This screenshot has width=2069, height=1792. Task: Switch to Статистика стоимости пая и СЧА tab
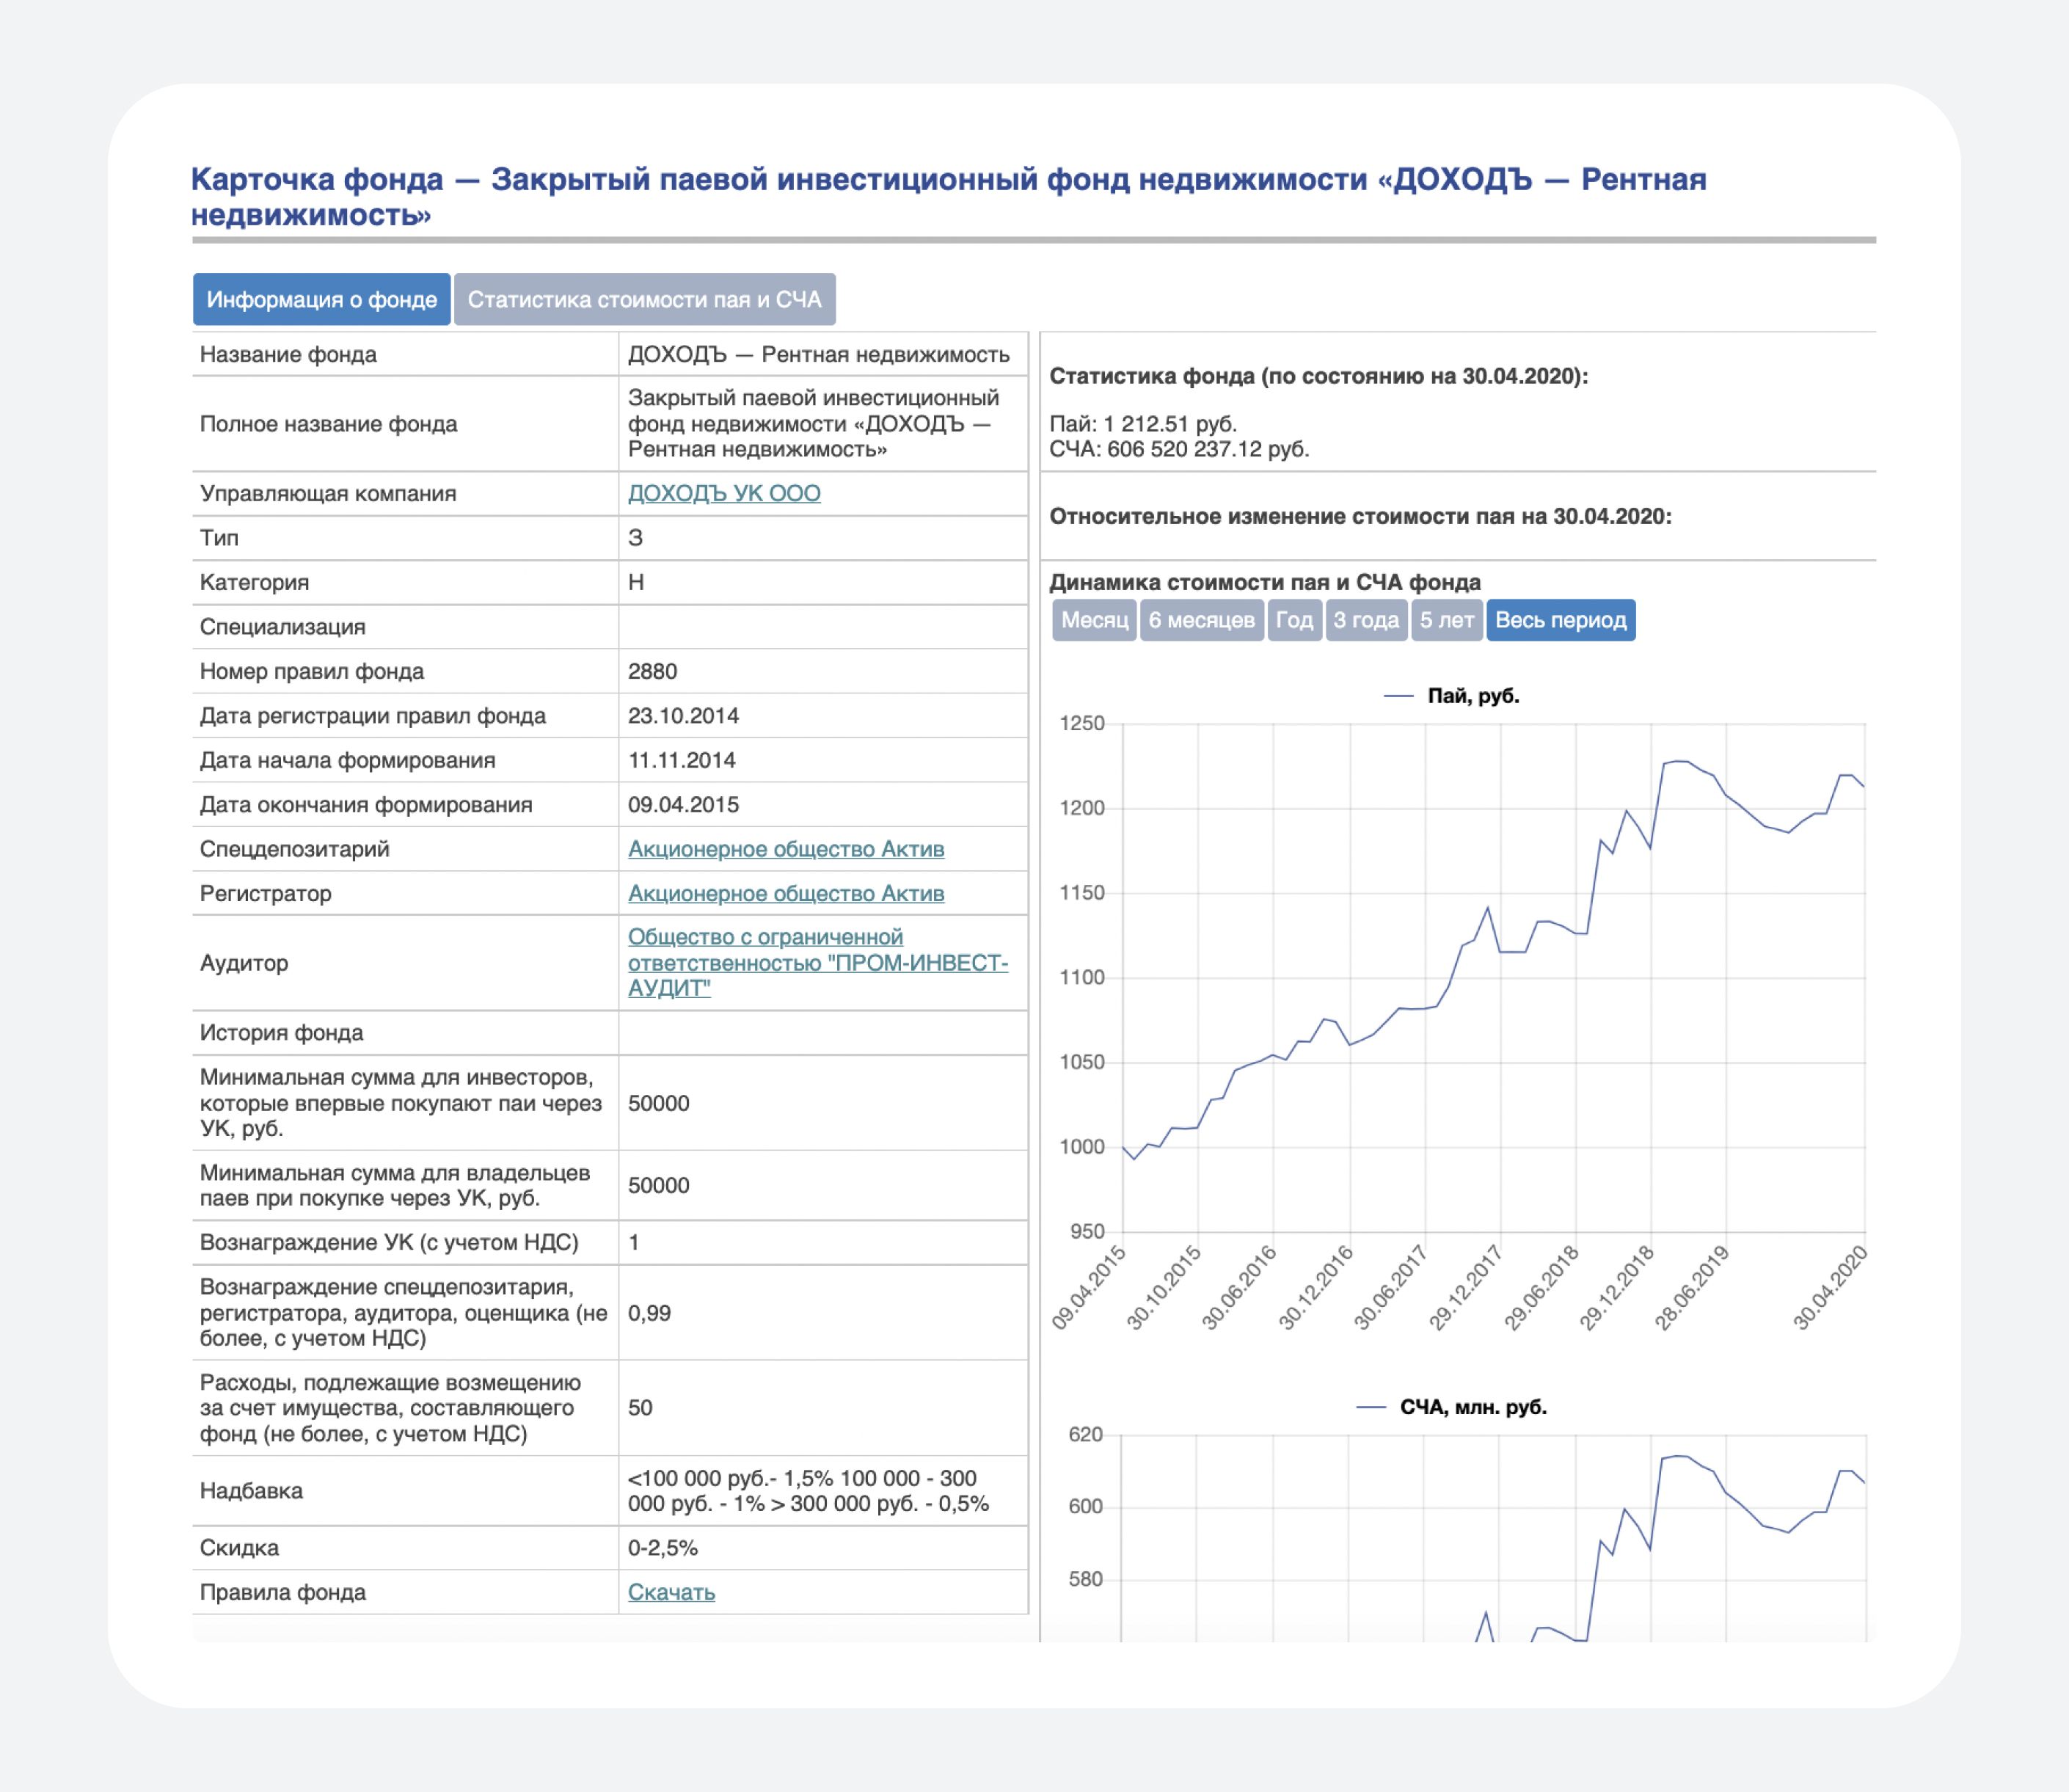(644, 299)
